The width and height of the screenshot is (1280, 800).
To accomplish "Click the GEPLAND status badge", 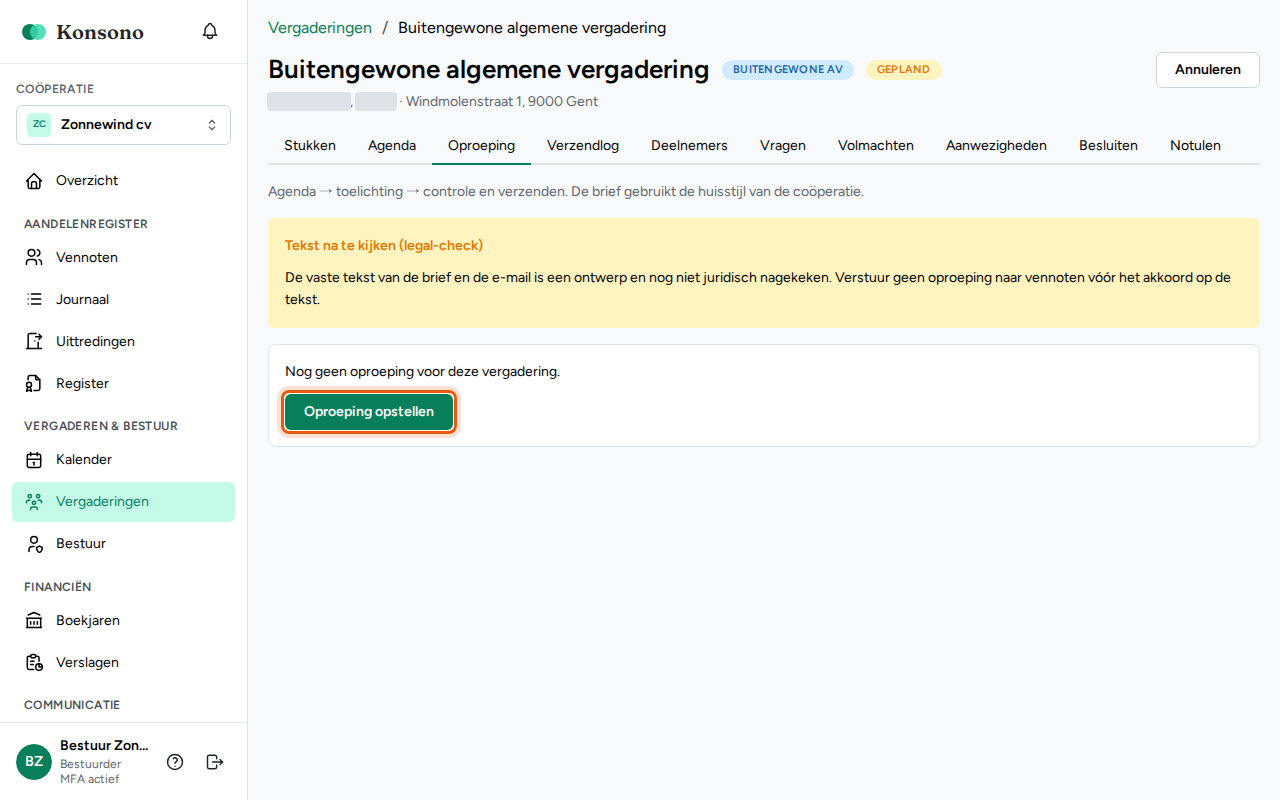I will click(x=903, y=70).
